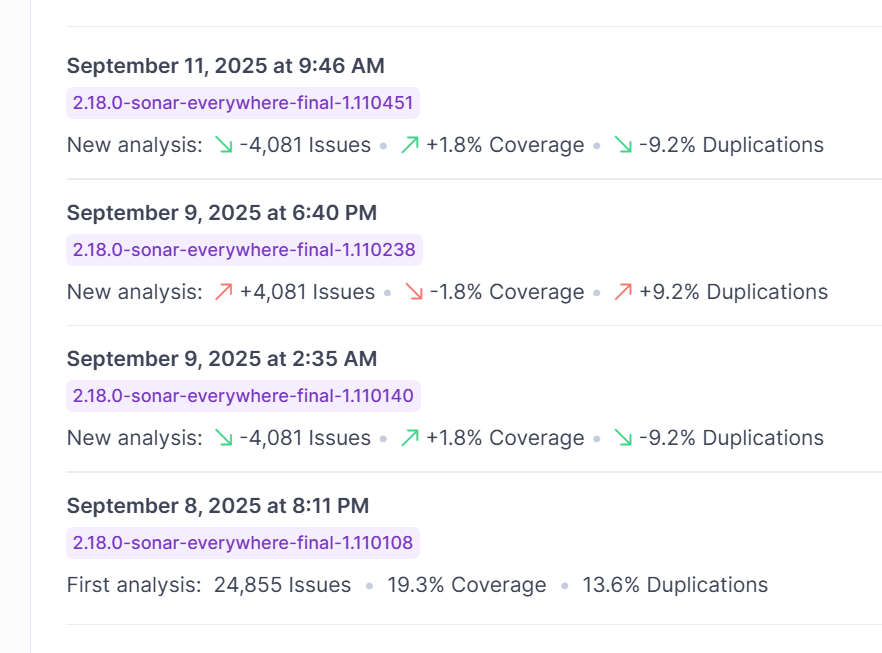Select the September 11, 2025 at 9:46 AM heading
882x653 pixels.
225,66
